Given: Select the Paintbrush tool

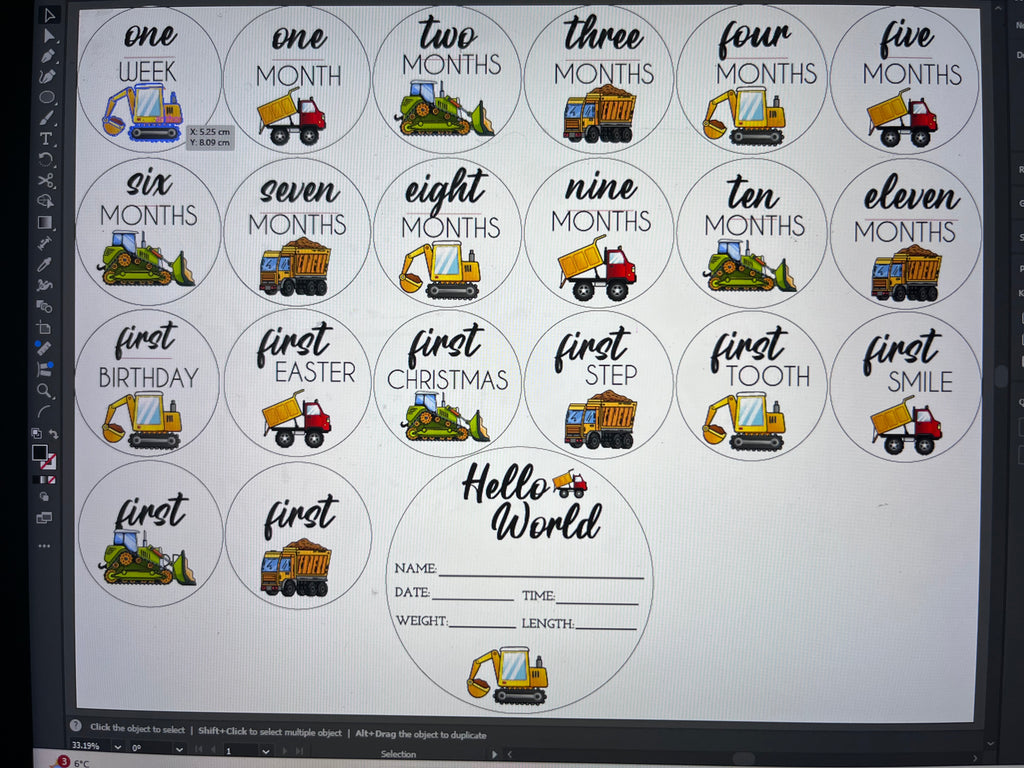Looking at the screenshot, I should (46, 118).
